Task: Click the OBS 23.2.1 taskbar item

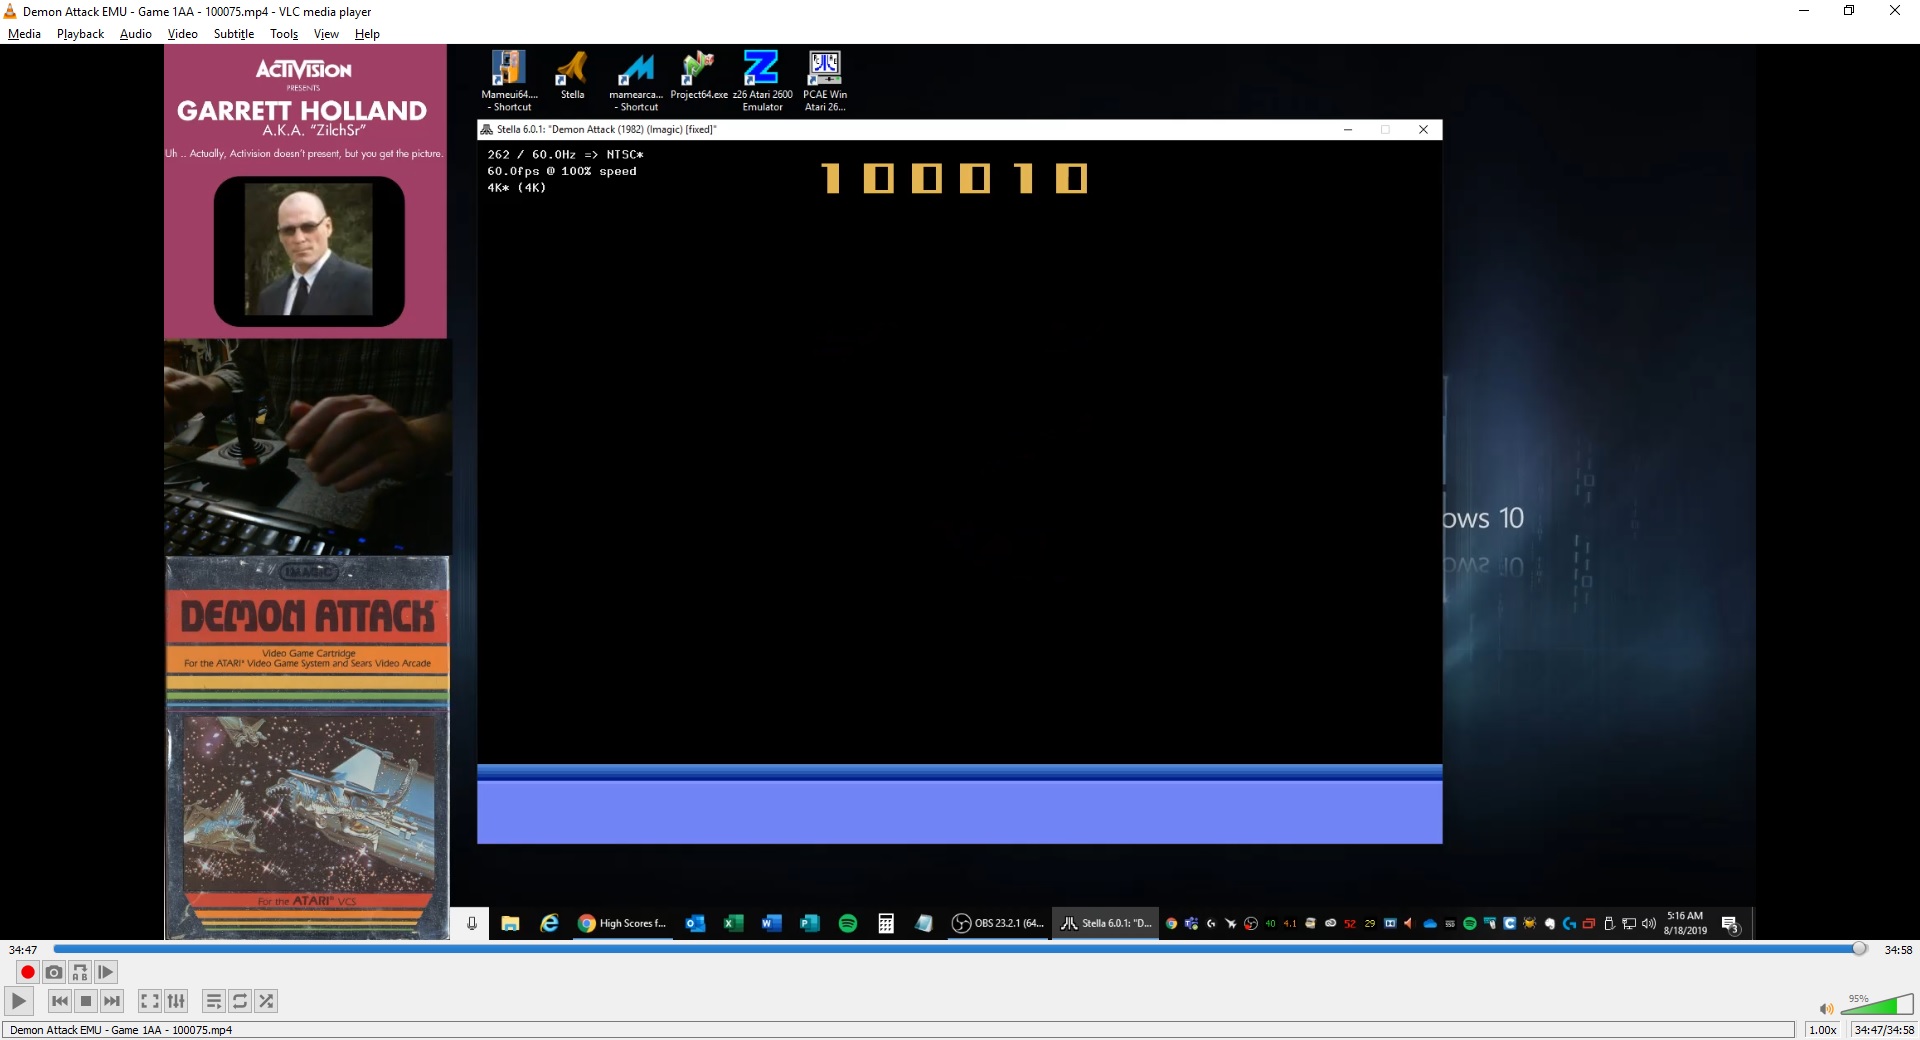Action: pos(997,923)
